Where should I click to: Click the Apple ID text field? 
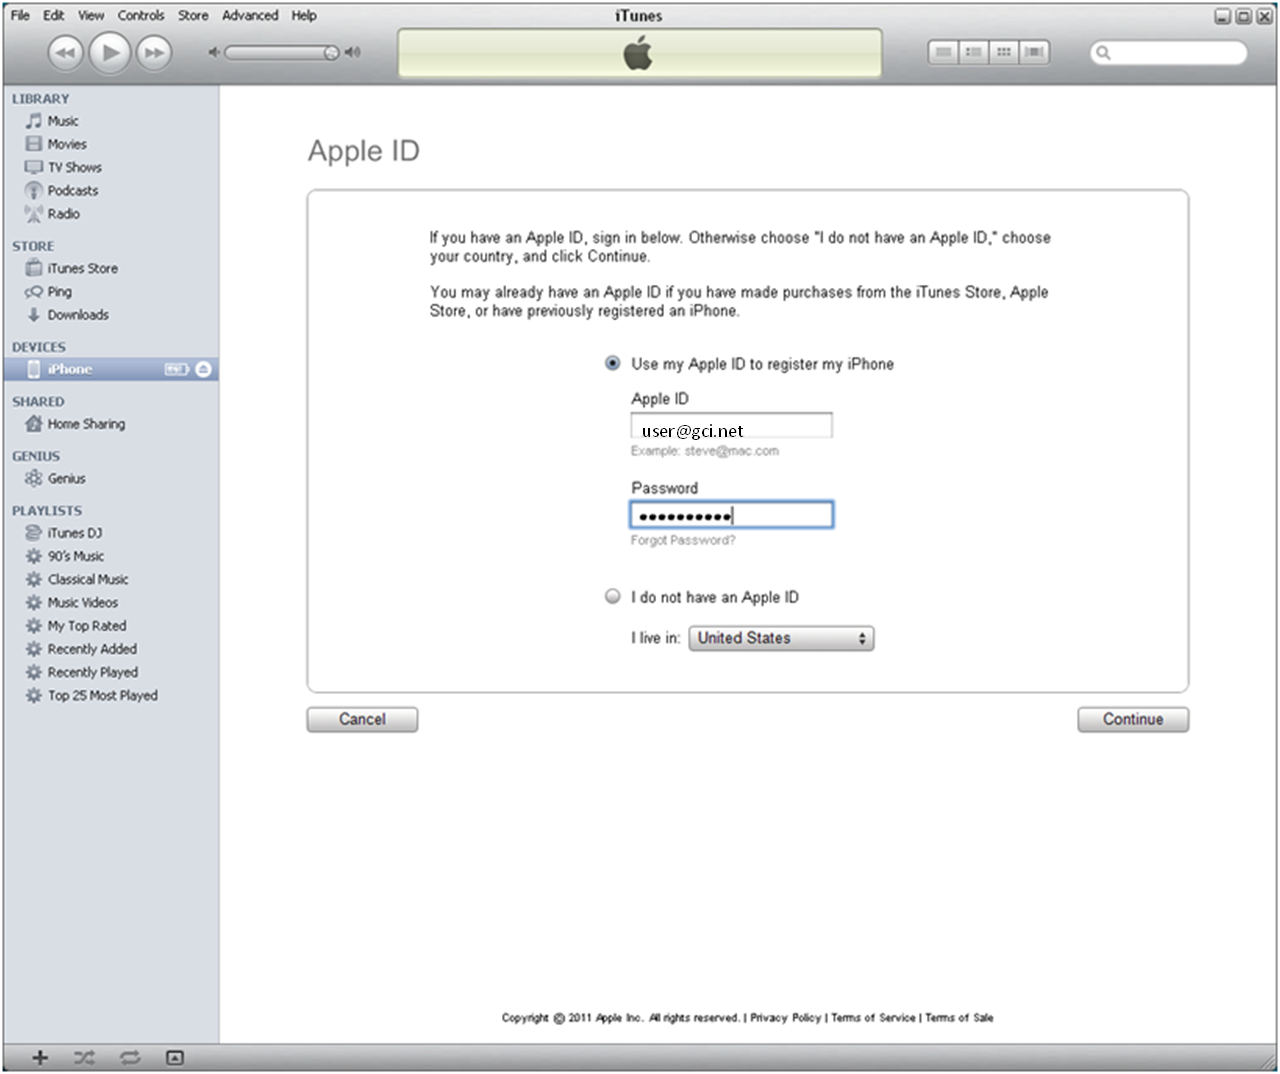pyautogui.click(x=731, y=426)
